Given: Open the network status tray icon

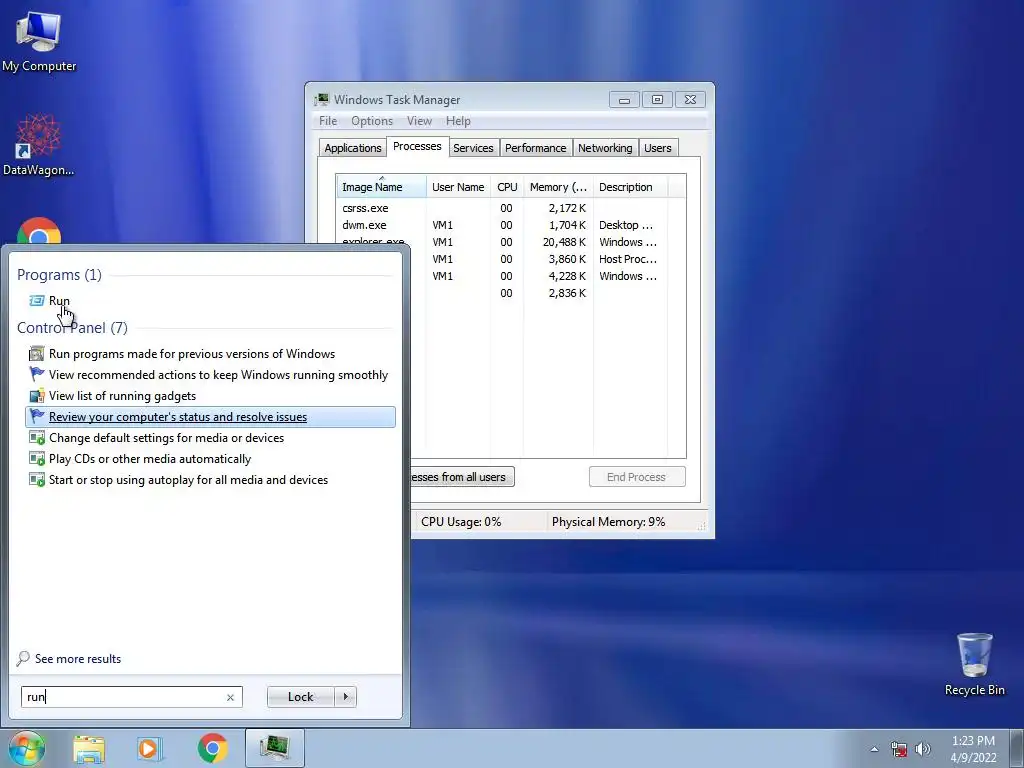Looking at the screenshot, I should tap(899, 749).
